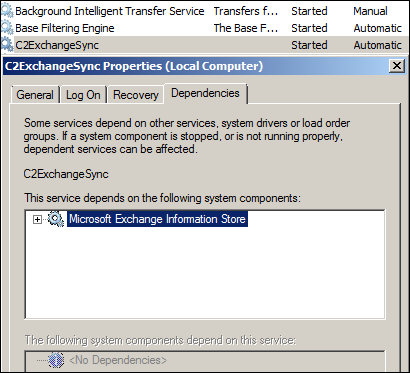Click the empty area of the depends-on list
The image size is (410, 373).
tap(205, 273)
